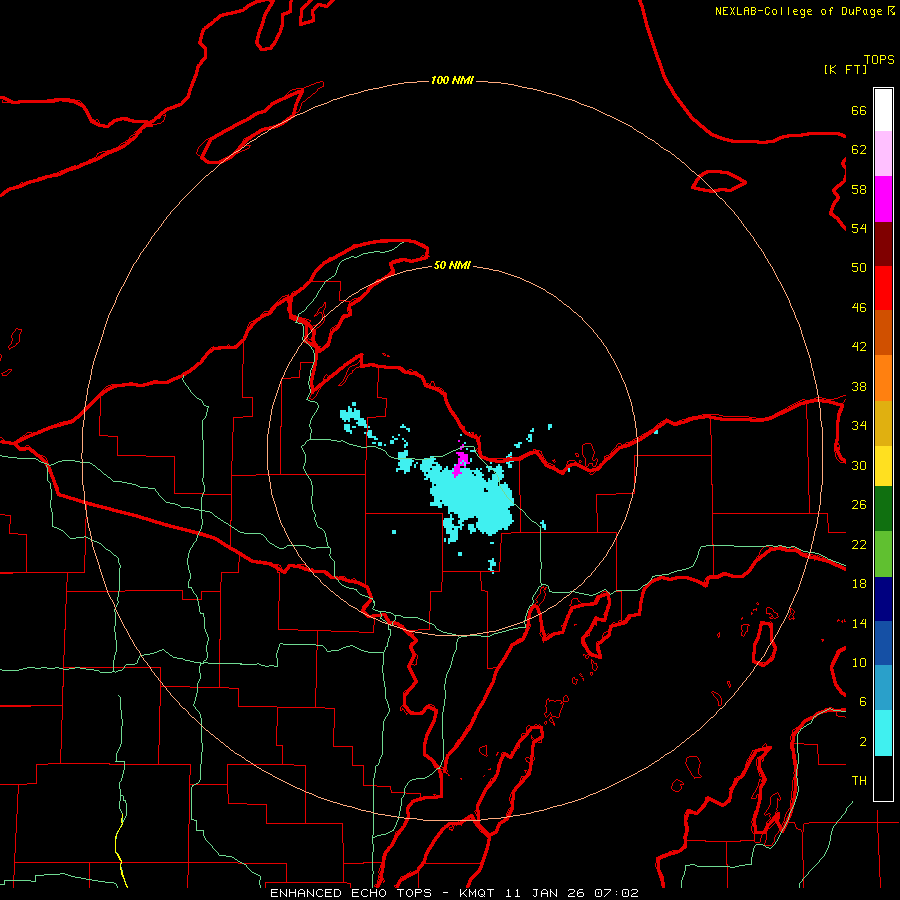This screenshot has height=900, width=900.
Task: Click the black TH threshold swatch
Action: 883,778
